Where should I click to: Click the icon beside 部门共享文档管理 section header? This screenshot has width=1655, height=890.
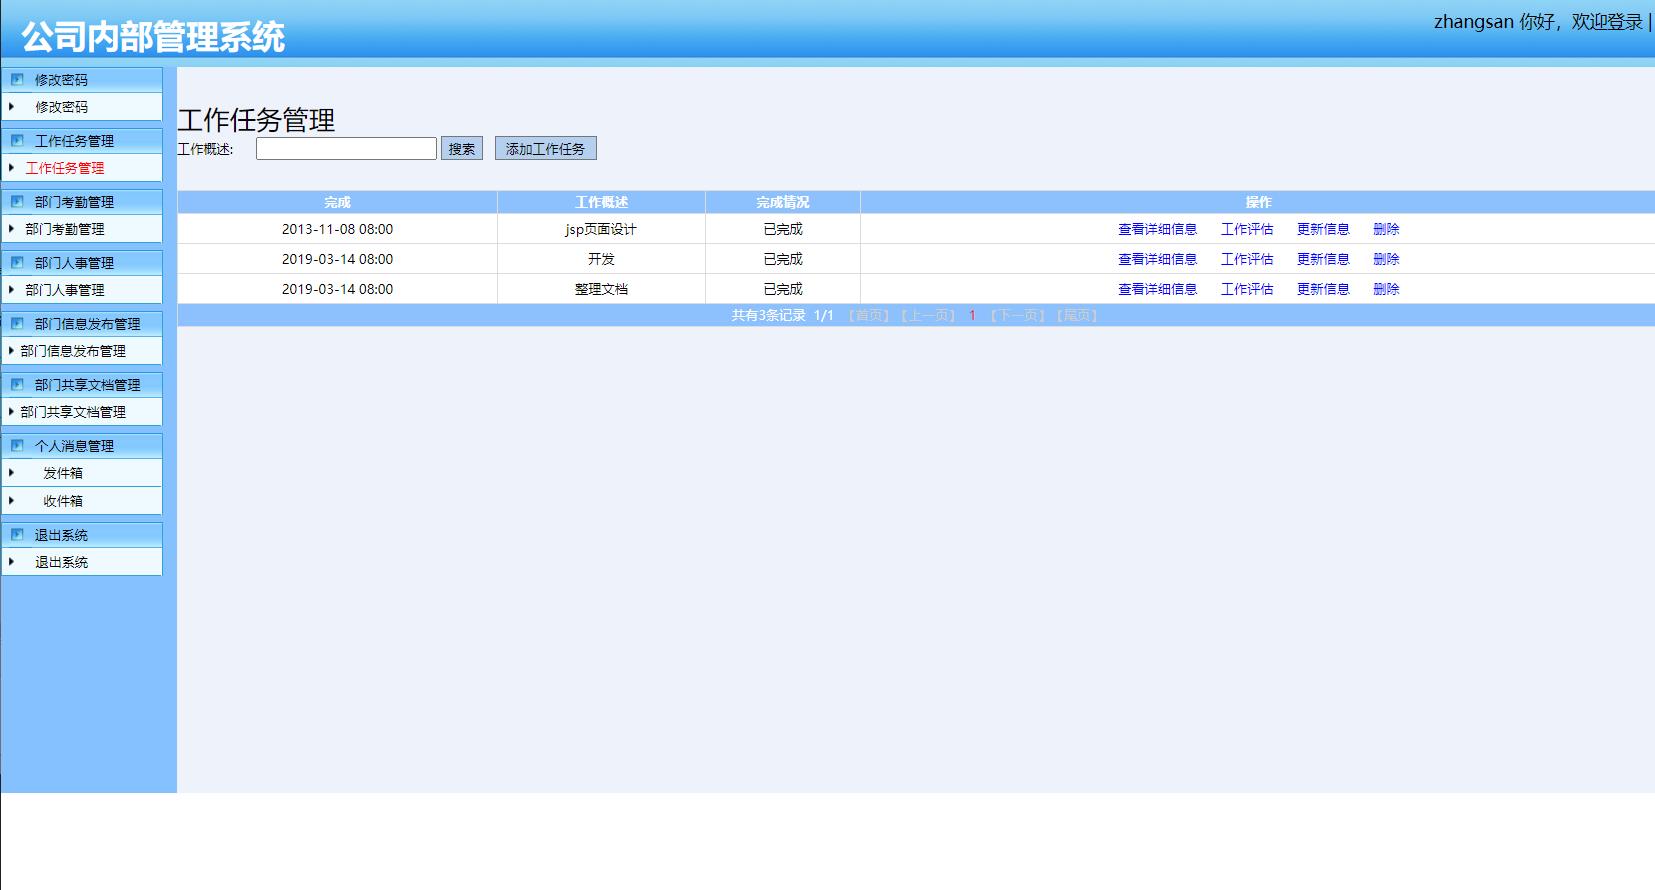tap(17, 385)
